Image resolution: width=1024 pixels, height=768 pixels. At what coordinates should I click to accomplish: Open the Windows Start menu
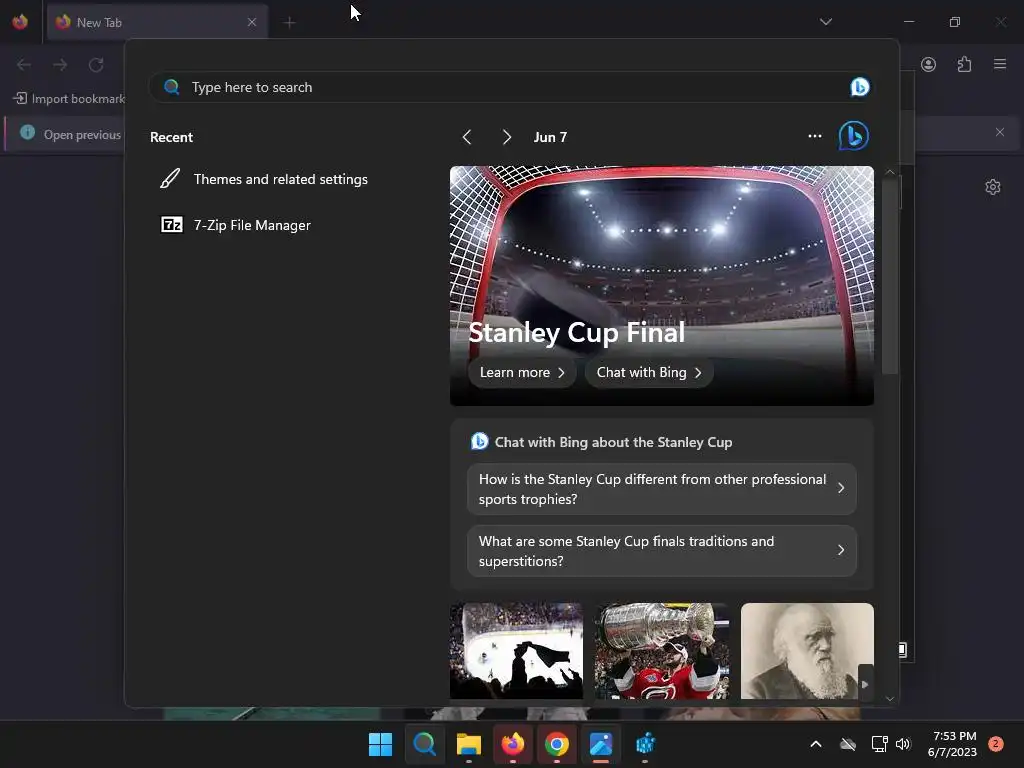click(380, 744)
